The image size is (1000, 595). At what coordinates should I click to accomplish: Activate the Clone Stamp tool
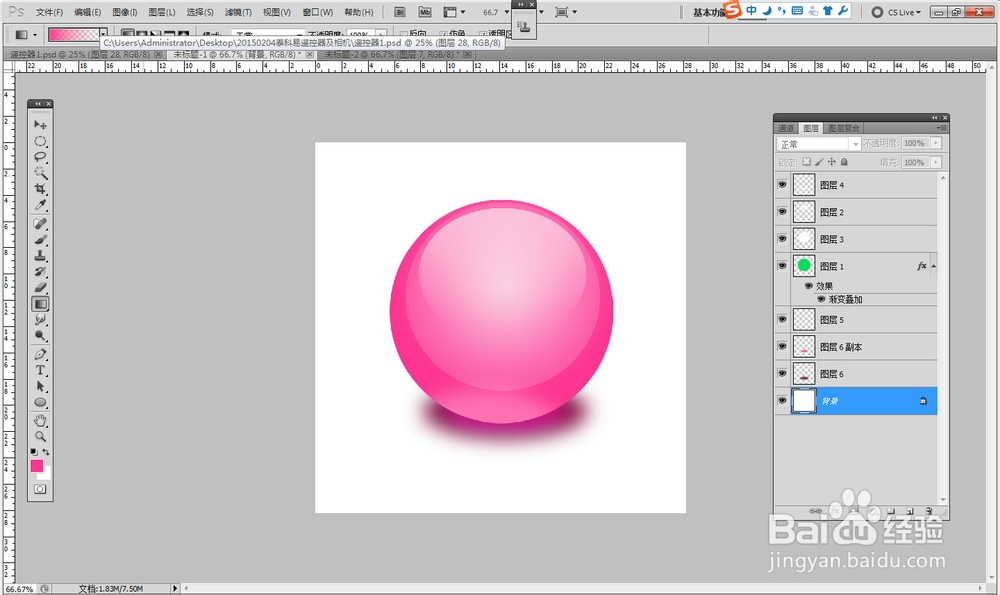[41, 255]
